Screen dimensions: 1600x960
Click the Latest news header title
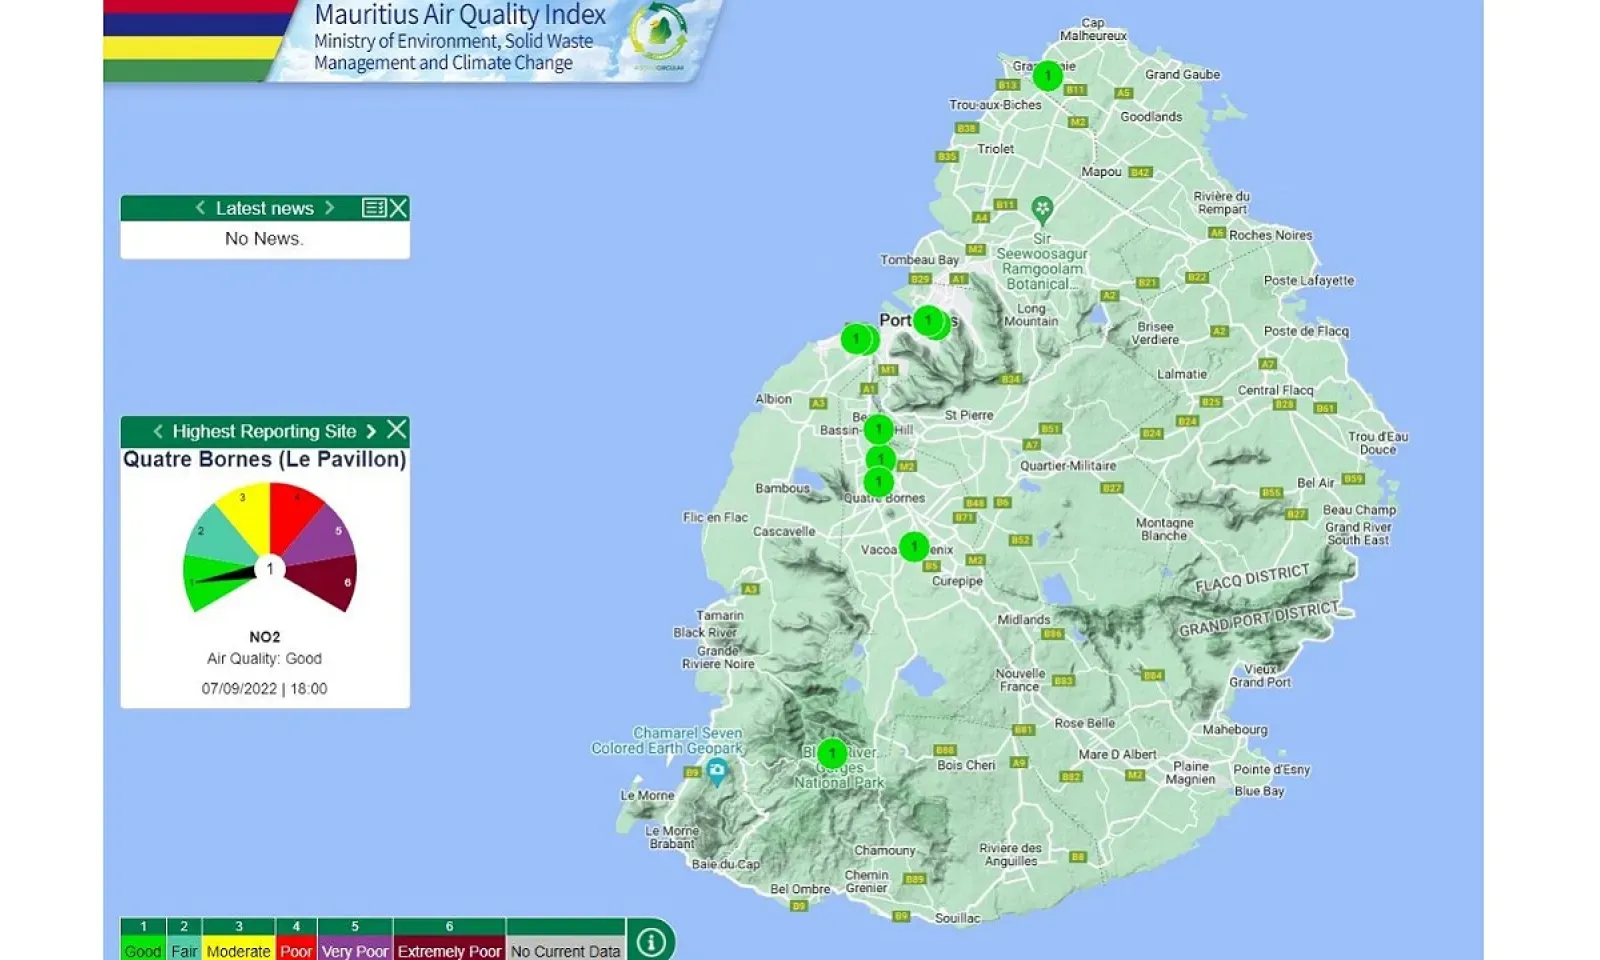click(x=264, y=208)
